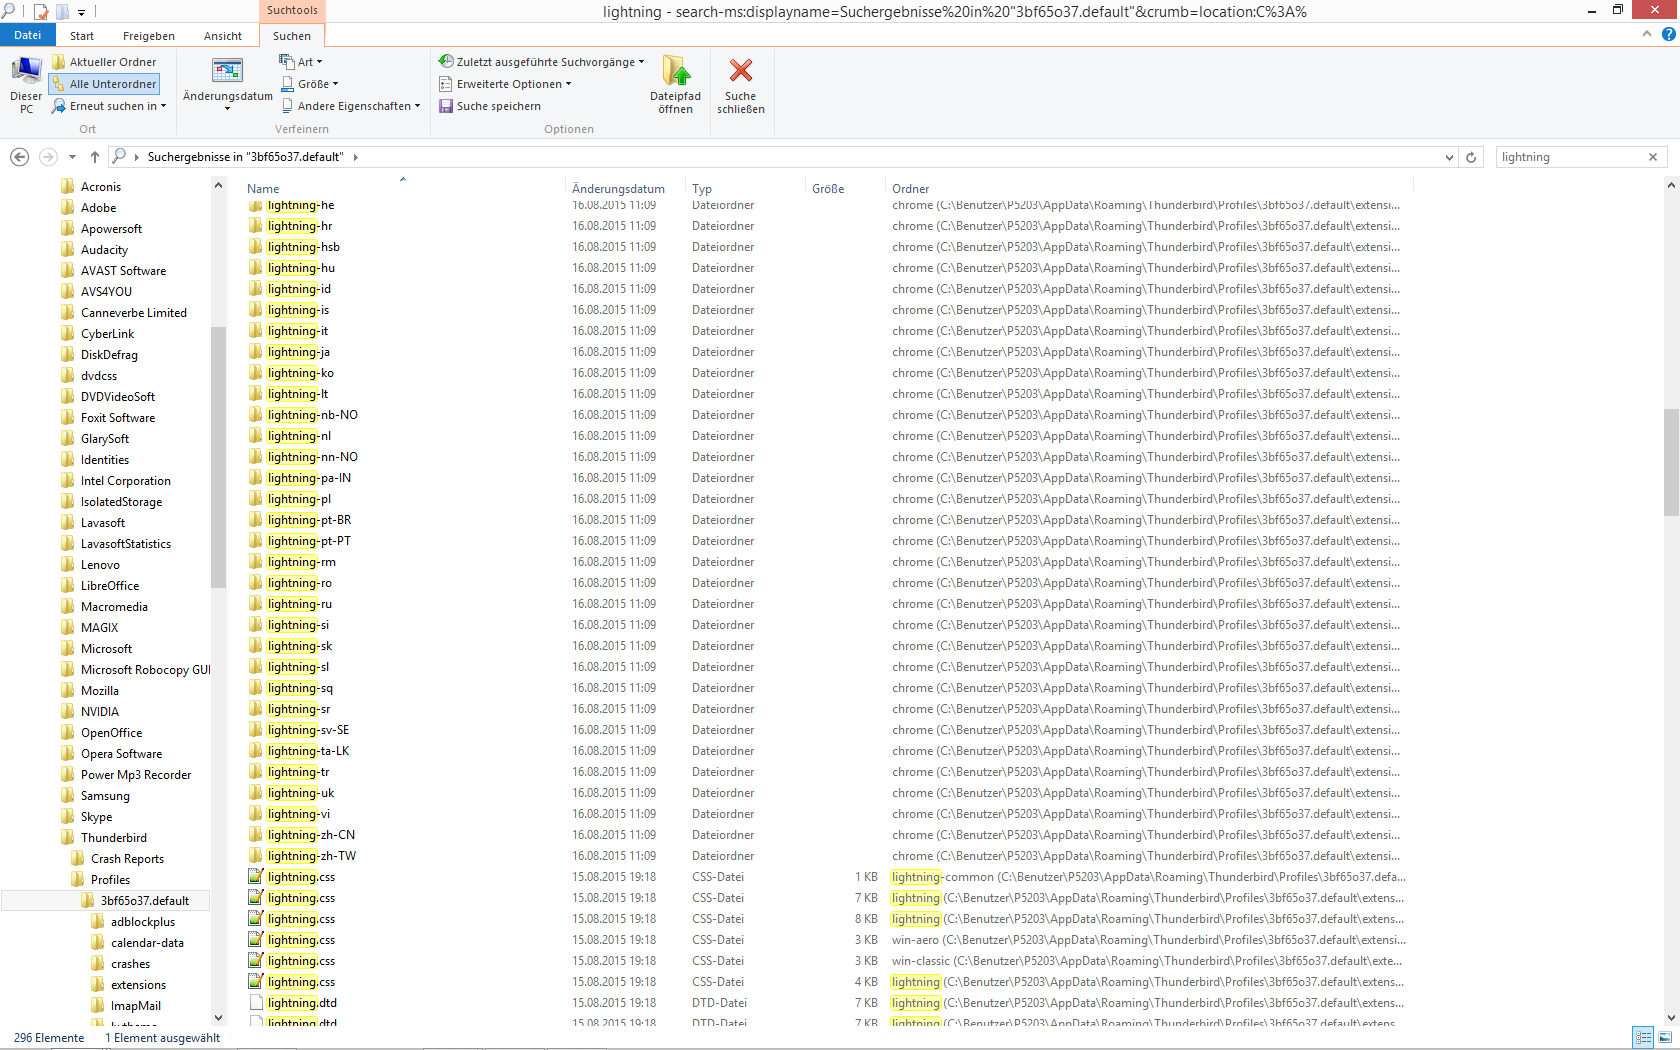Image resolution: width=1680 pixels, height=1050 pixels.
Task: Click Dateipfad öffnen folder icon
Action: 675,72
